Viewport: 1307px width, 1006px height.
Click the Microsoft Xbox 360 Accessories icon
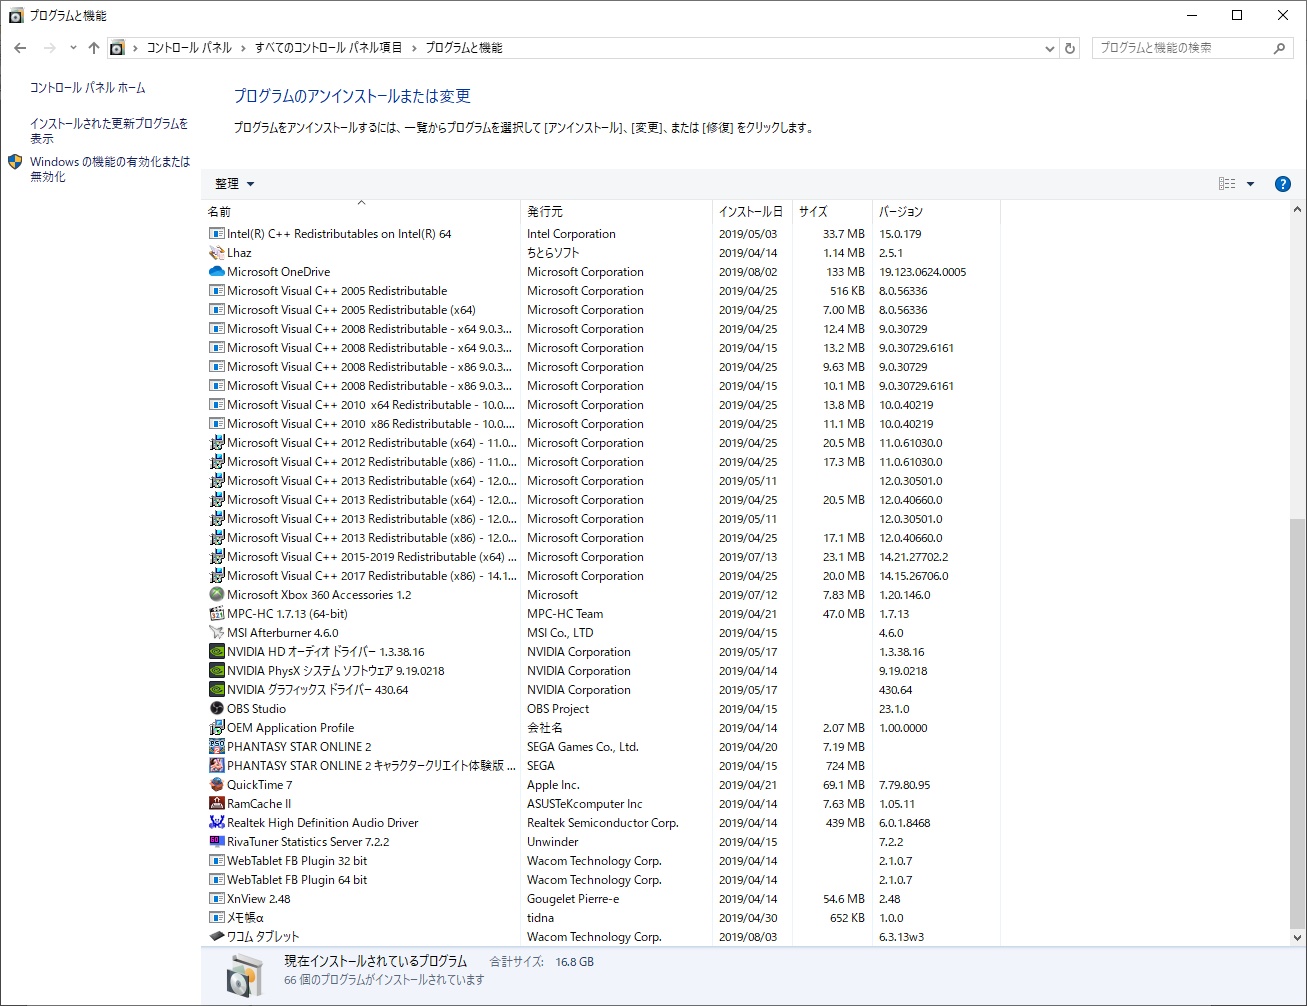pos(217,595)
